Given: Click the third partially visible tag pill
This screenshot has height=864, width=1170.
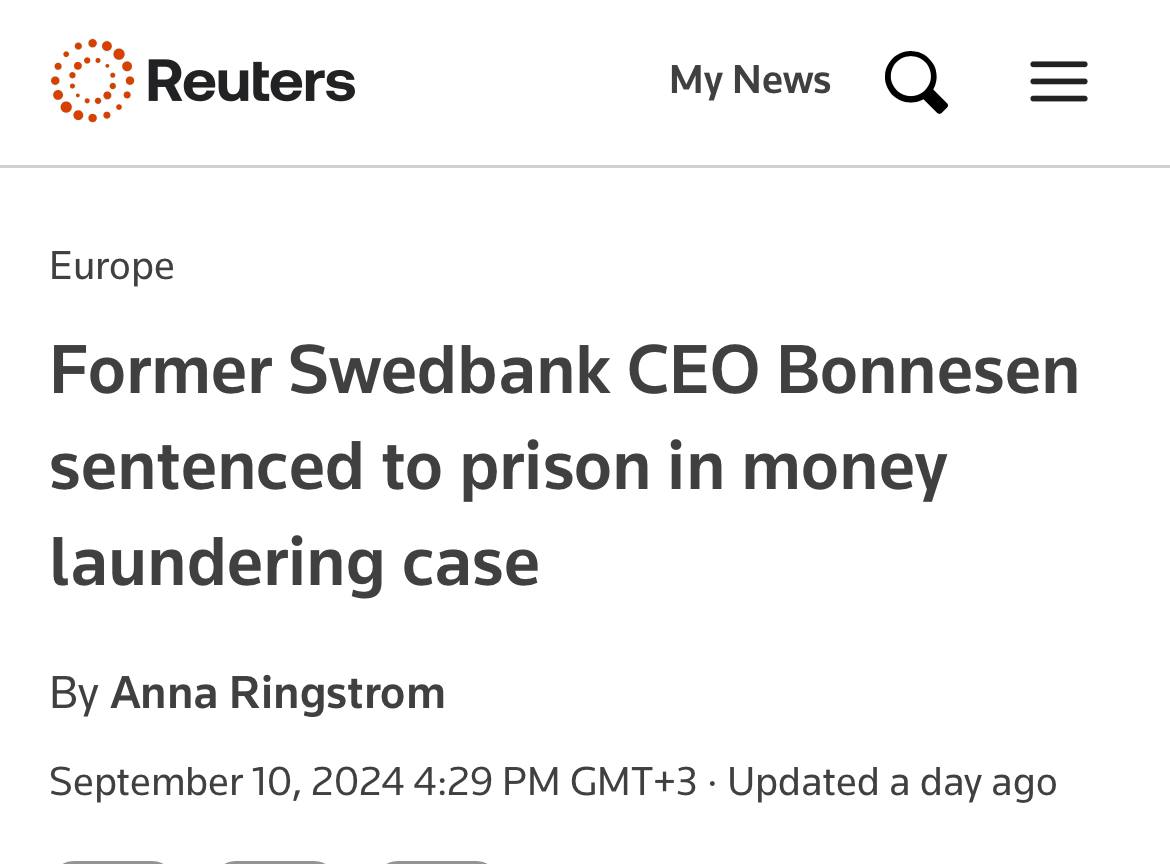Looking at the screenshot, I should (435, 861).
